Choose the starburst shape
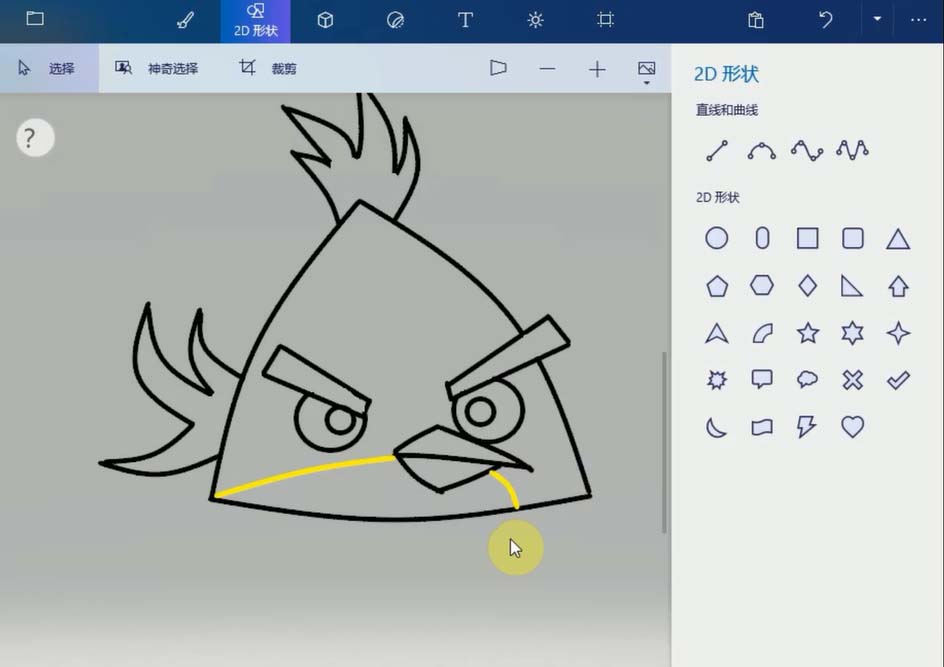The image size is (944, 667). click(x=716, y=380)
